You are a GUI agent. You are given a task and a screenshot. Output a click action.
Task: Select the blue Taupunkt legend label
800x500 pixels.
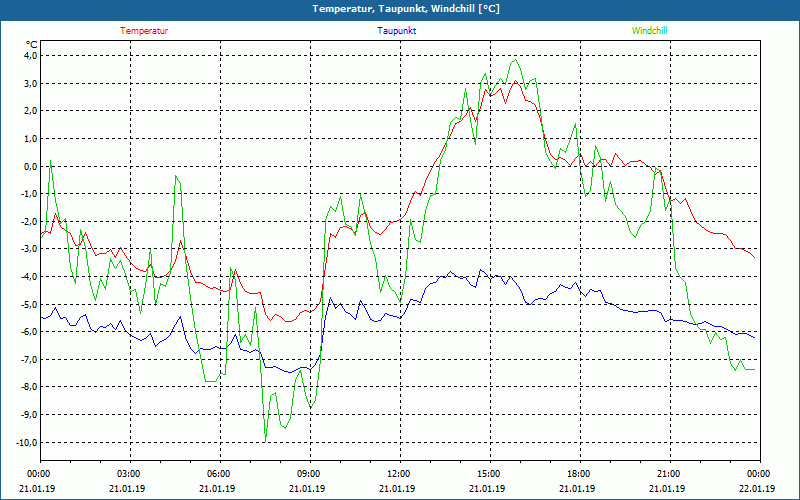click(397, 31)
